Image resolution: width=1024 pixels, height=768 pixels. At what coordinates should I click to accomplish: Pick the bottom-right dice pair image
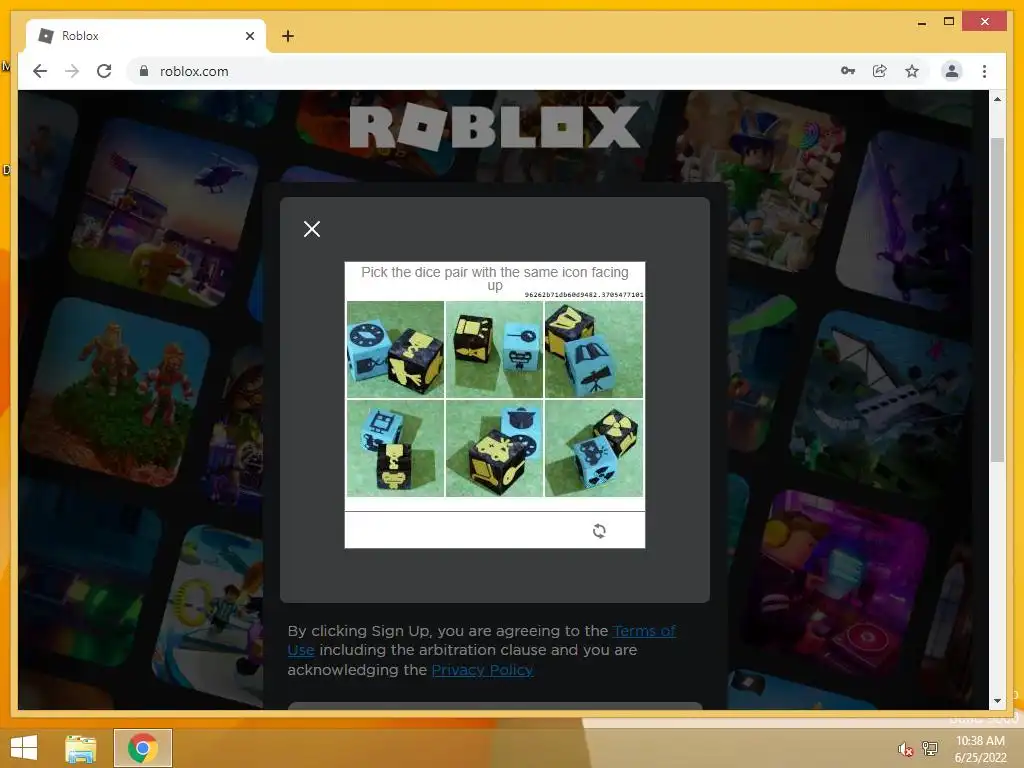pyautogui.click(x=594, y=449)
